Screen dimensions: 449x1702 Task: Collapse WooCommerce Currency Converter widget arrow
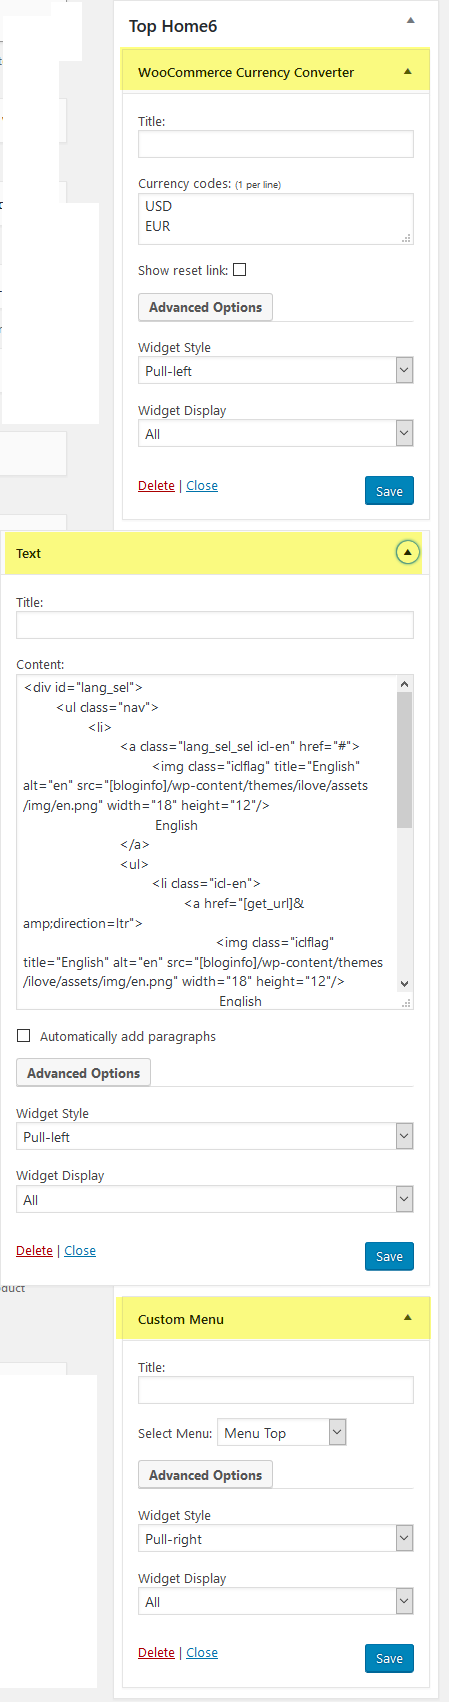[407, 72]
